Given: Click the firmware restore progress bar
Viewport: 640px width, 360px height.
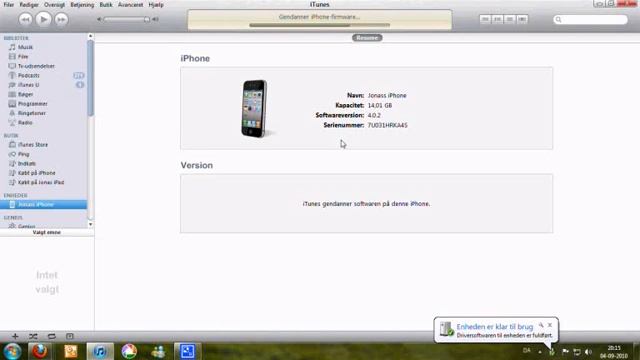Looking at the screenshot, I should (x=320, y=25).
